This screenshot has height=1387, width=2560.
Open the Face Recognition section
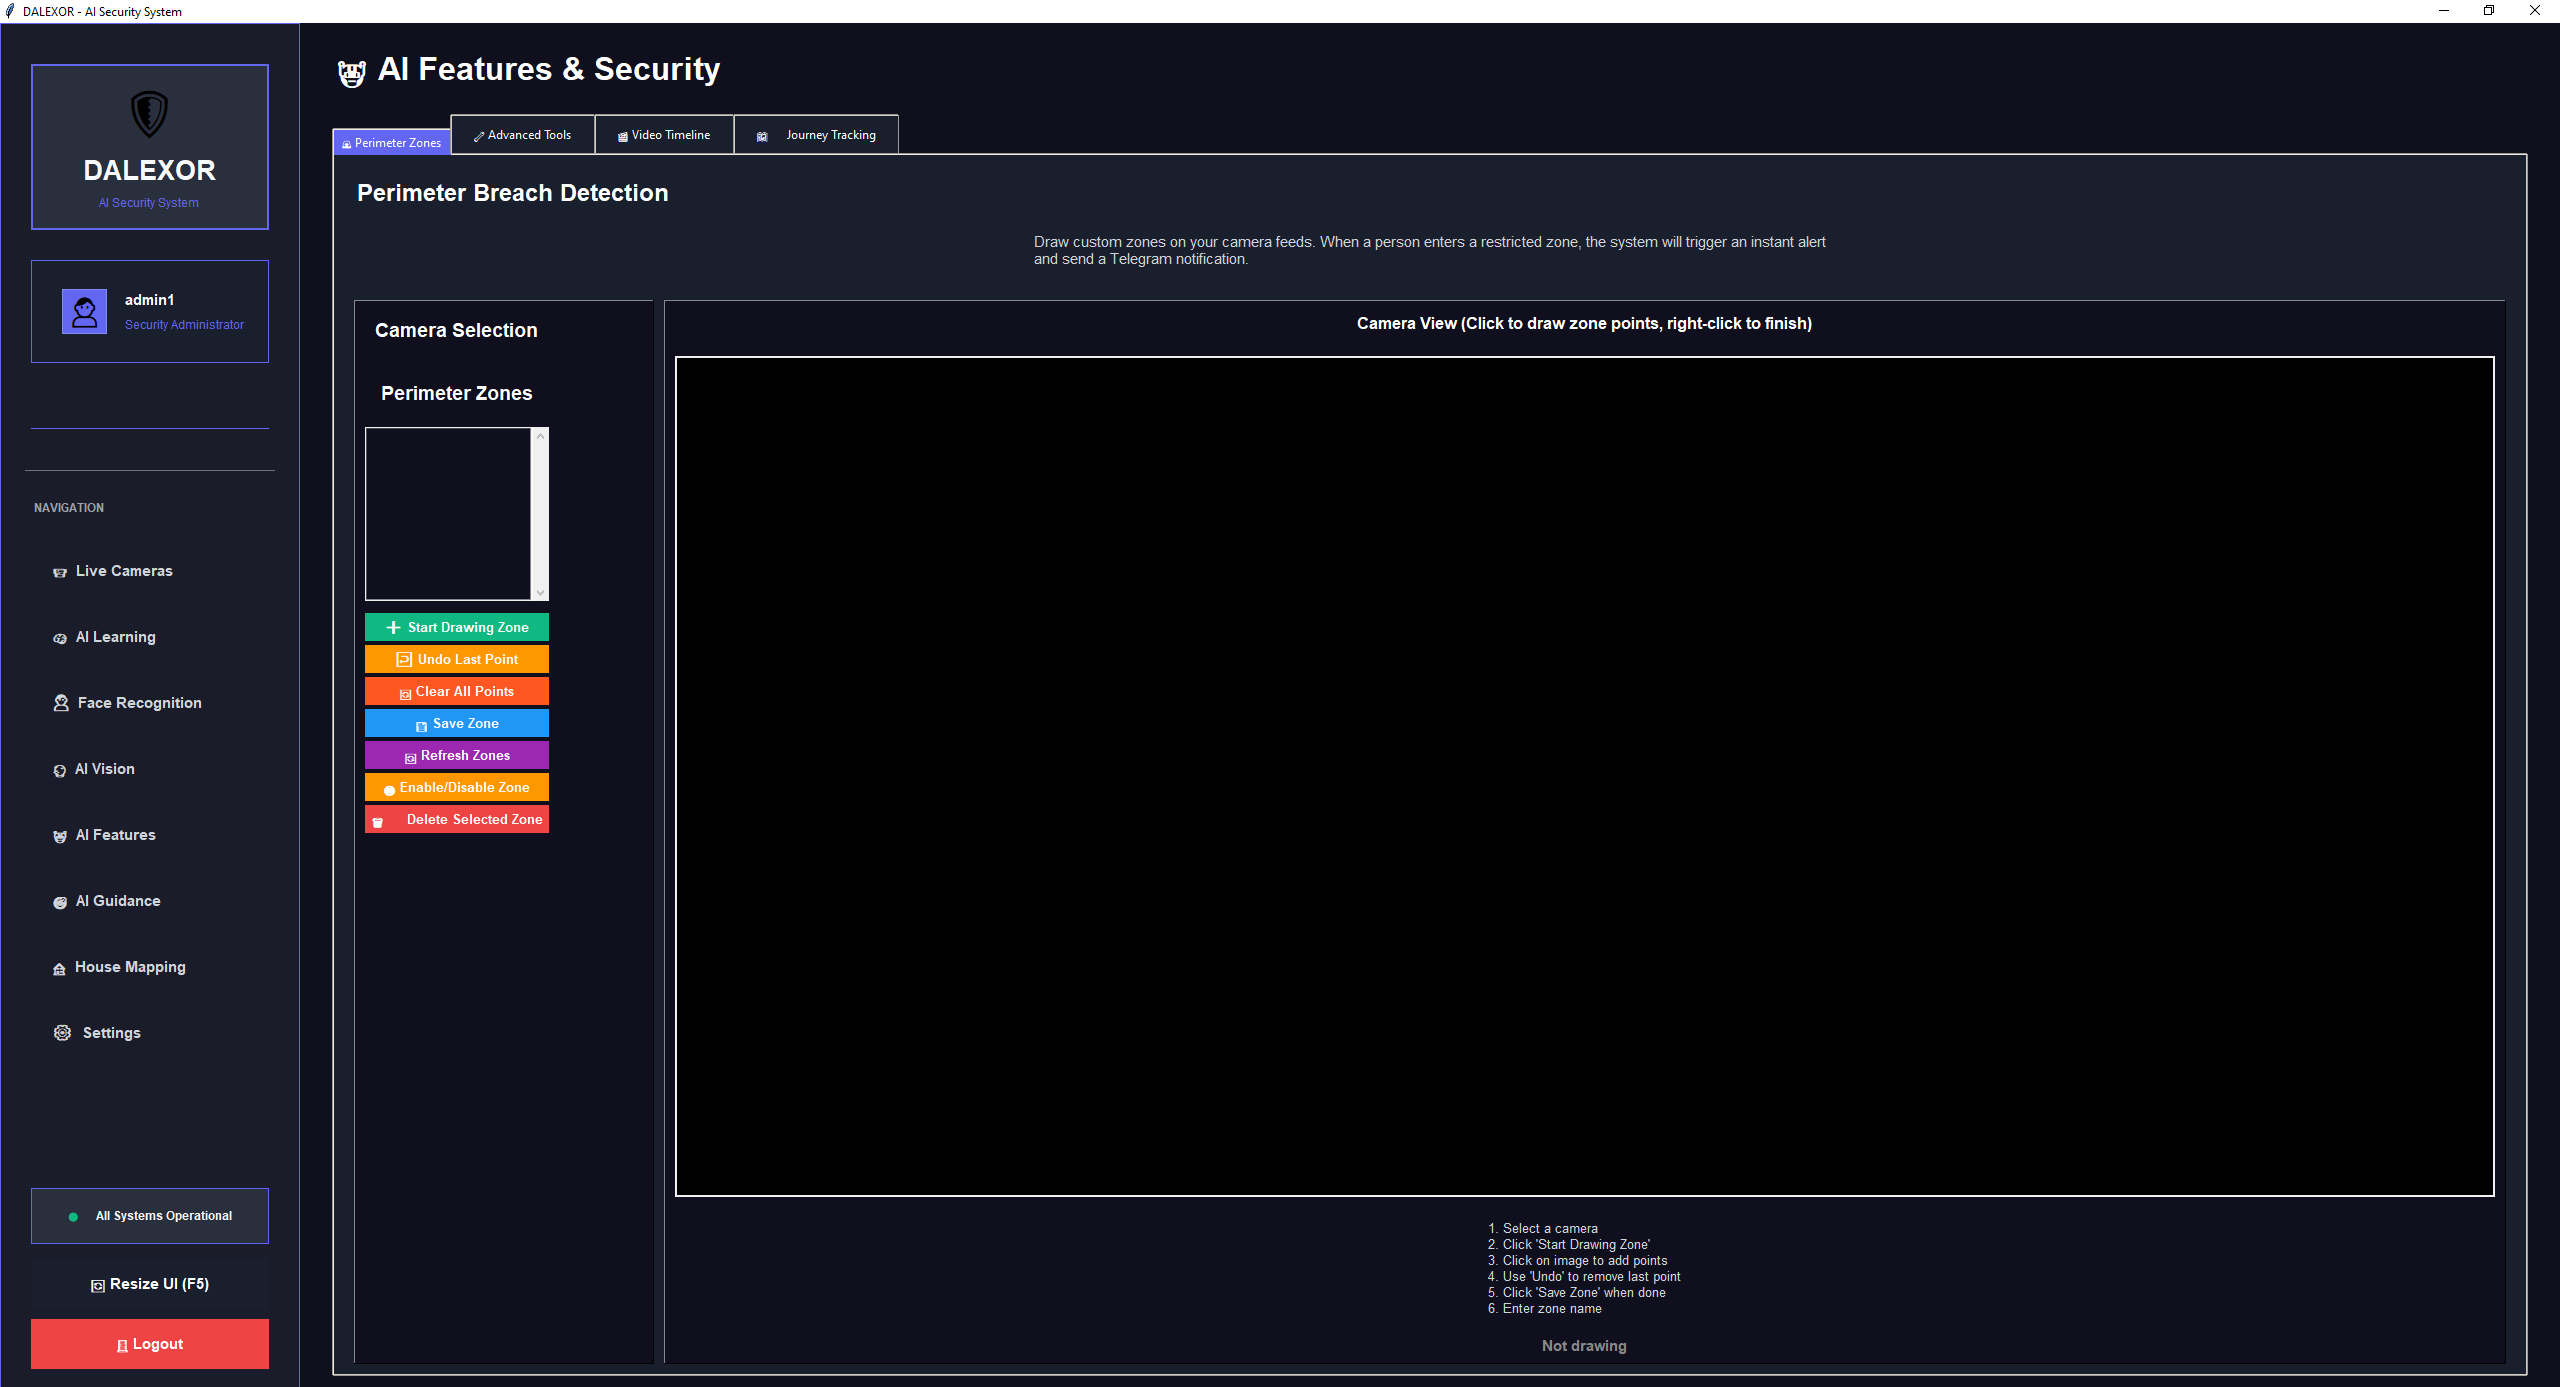click(137, 703)
